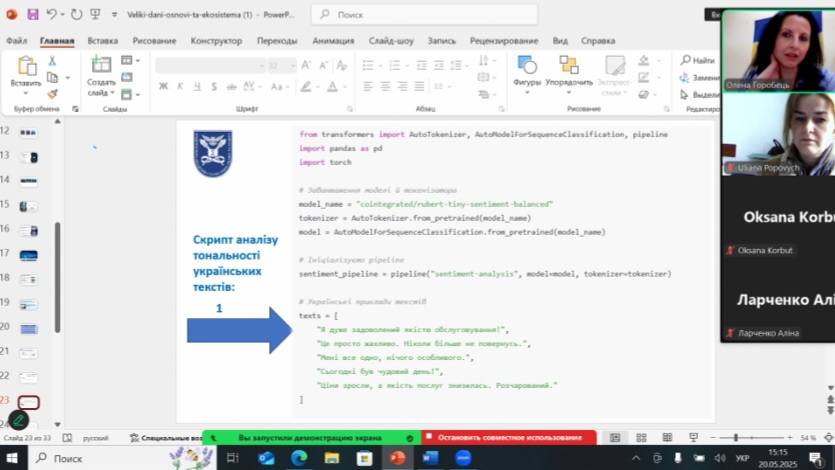Adjust the zoom slider in status bar

point(736,438)
